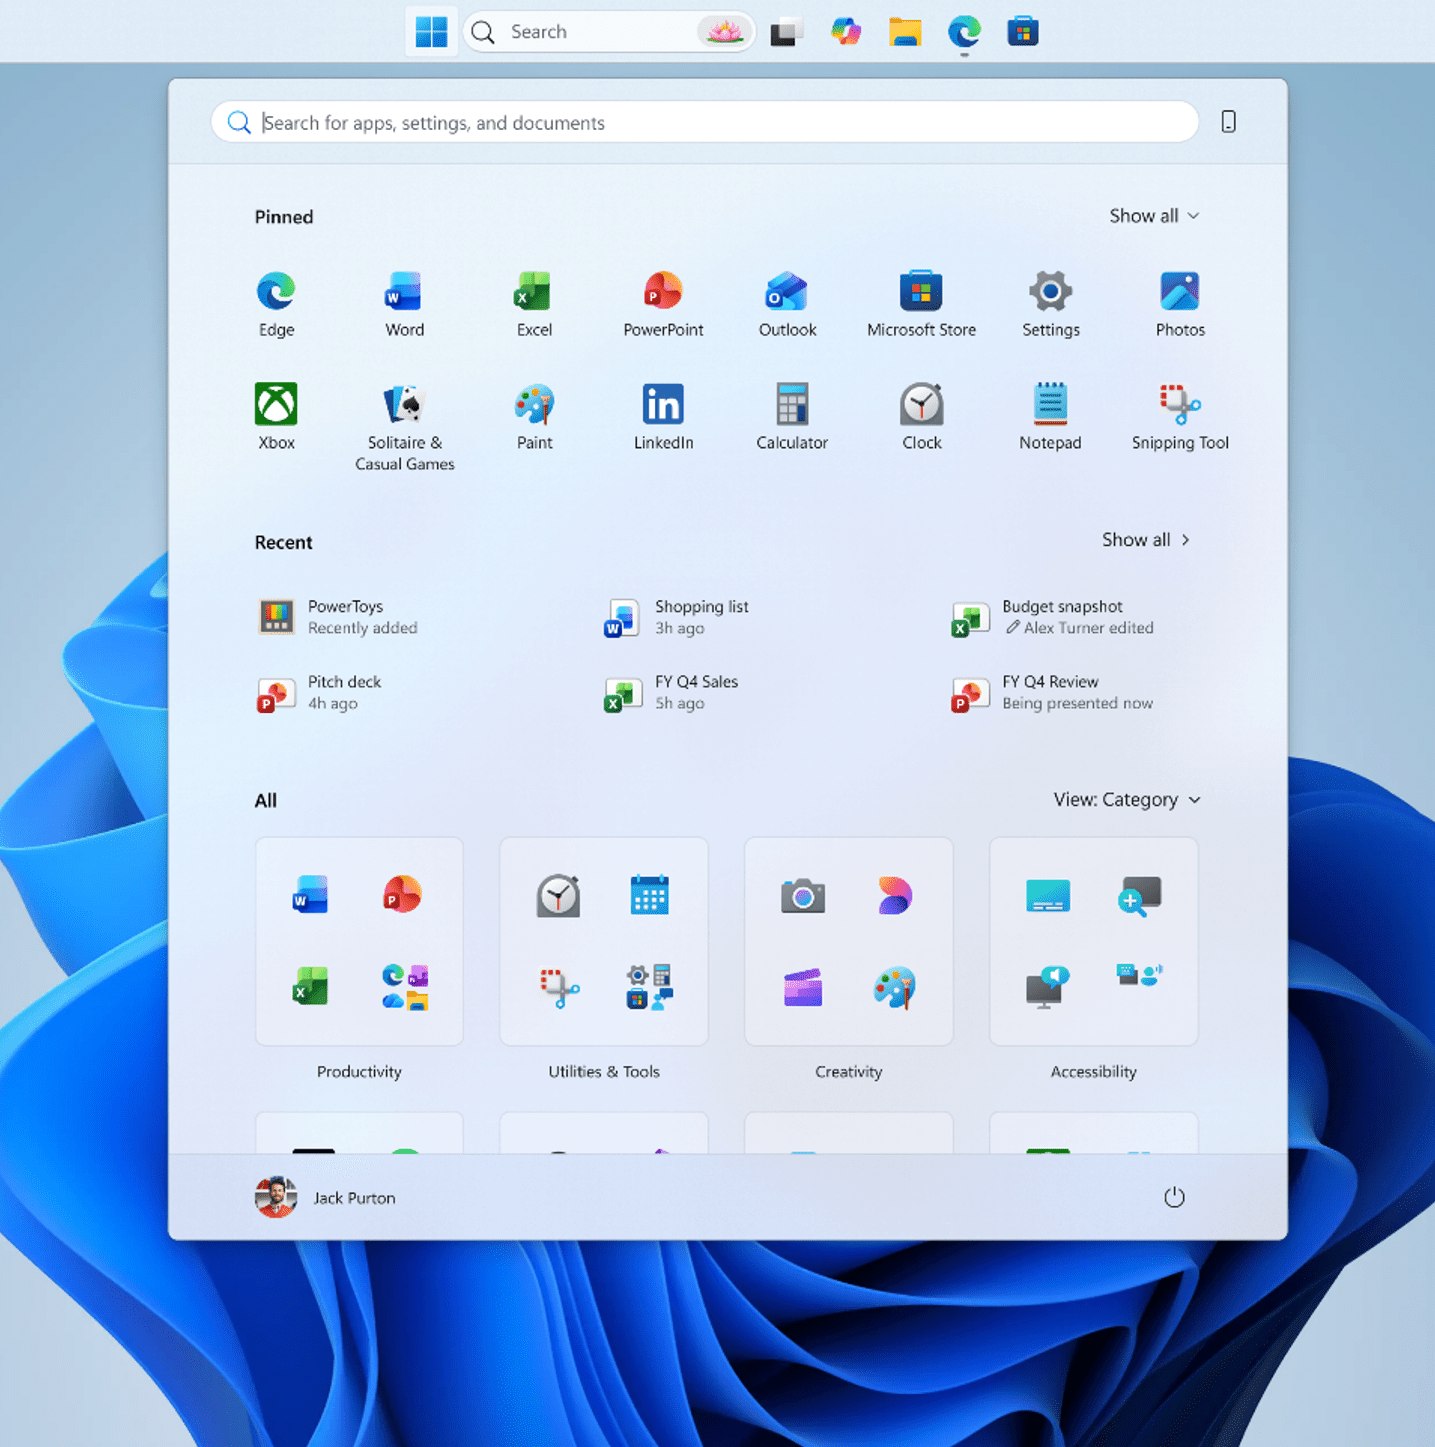This screenshot has height=1447, width=1435.
Task: Launch the Paint app
Action: point(534,417)
